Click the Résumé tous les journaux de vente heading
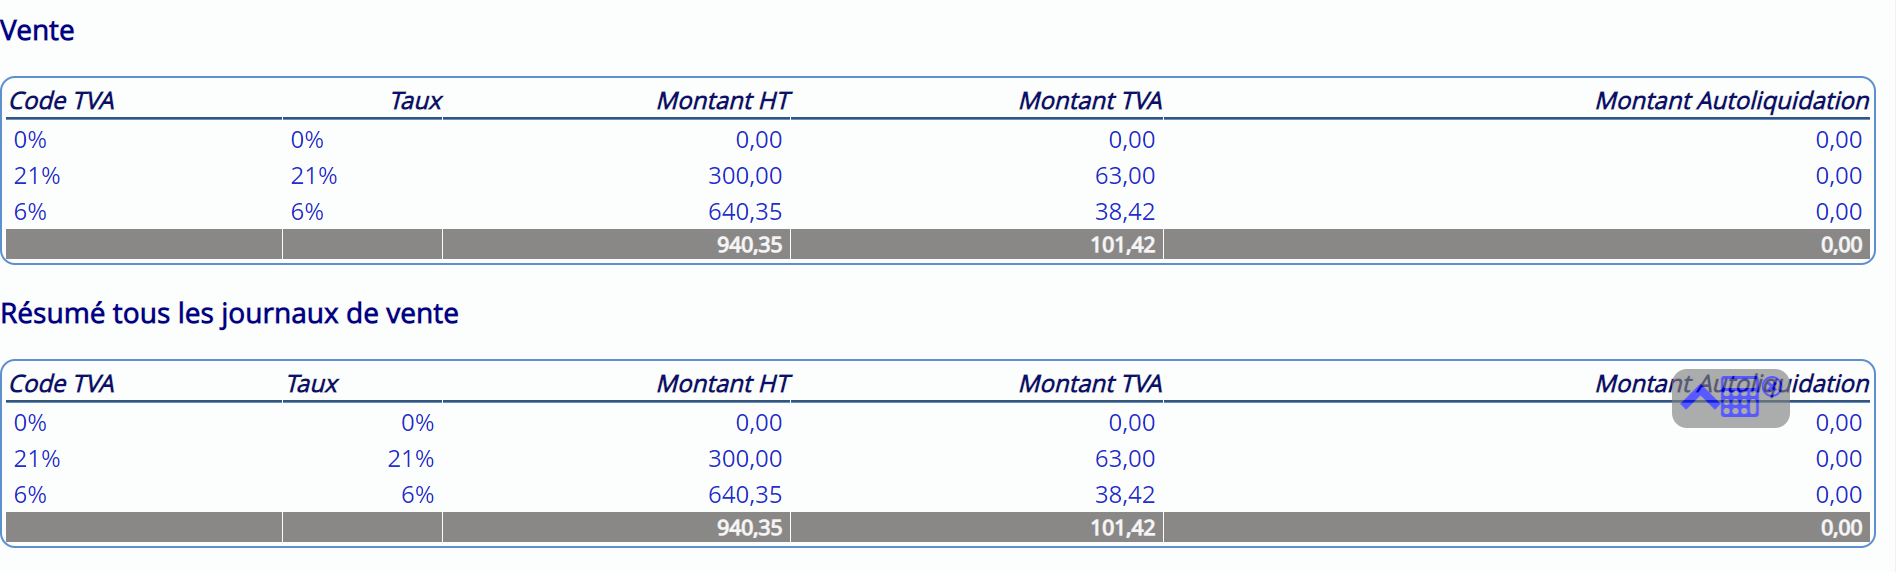Image resolution: width=1896 pixels, height=572 pixels. [229, 314]
